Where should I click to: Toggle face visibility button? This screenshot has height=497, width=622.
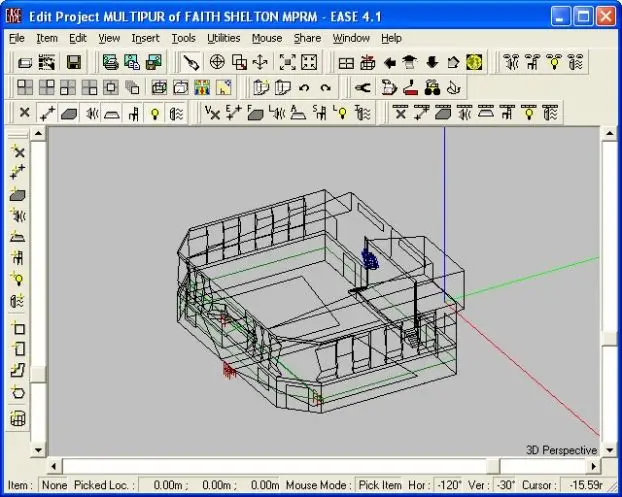click(69, 113)
